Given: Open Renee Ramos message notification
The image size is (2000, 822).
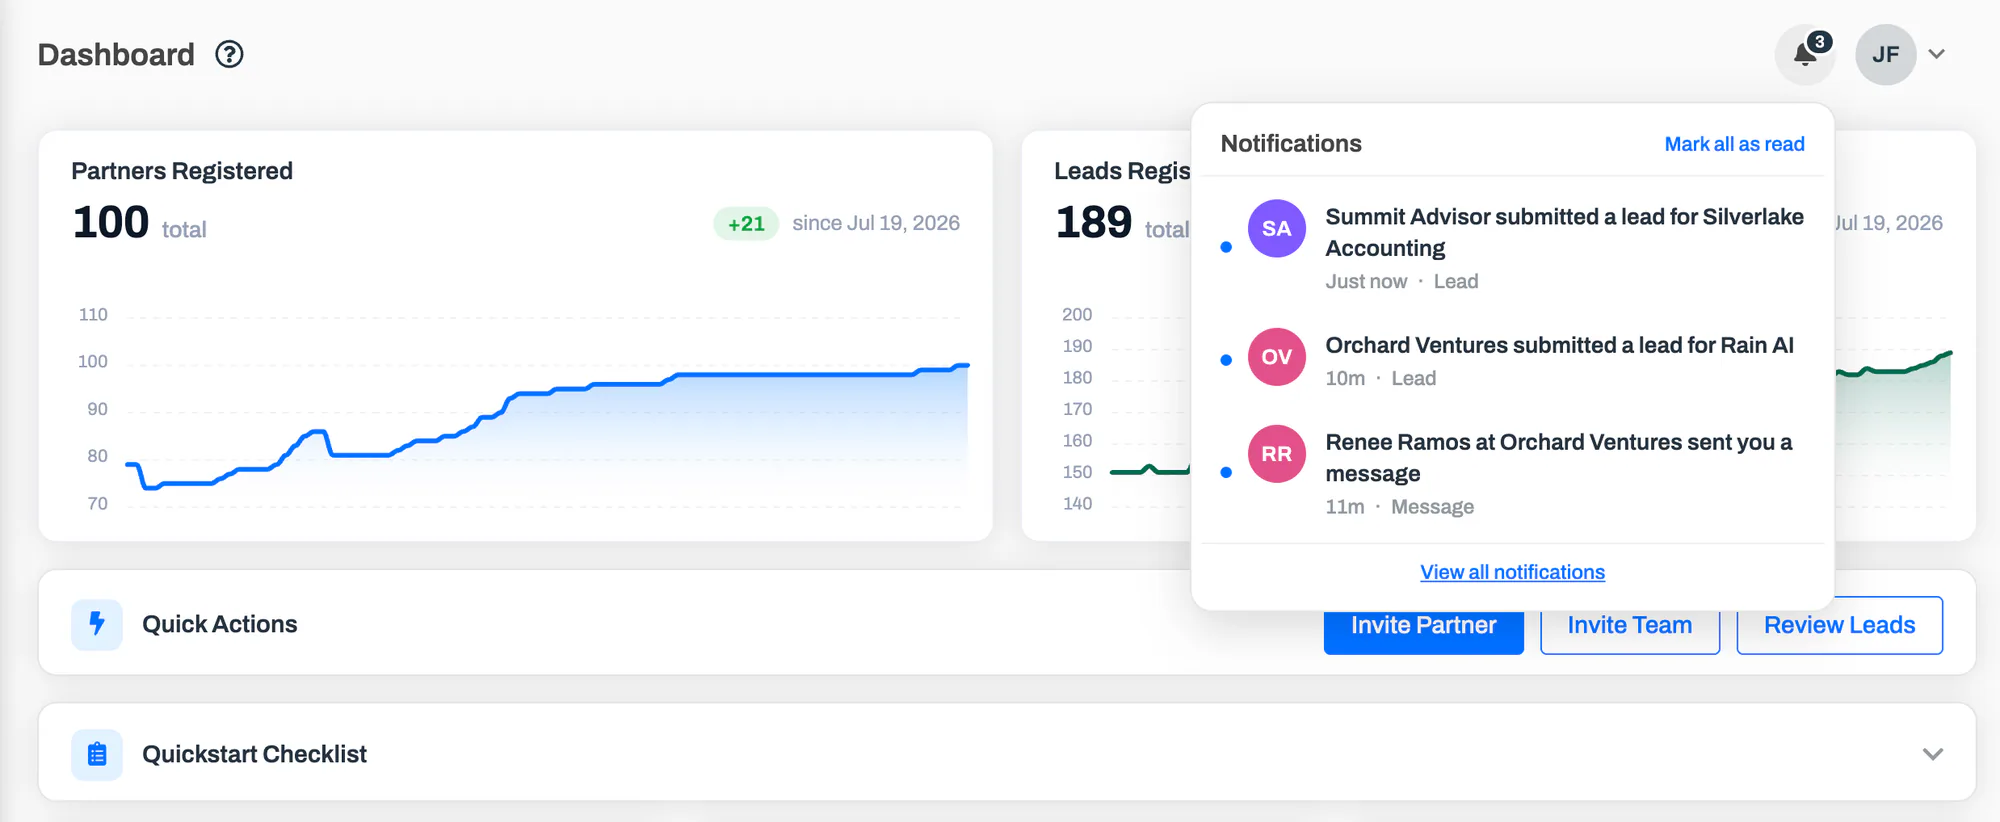Looking at the screenshot, I should click(1512, 473).
